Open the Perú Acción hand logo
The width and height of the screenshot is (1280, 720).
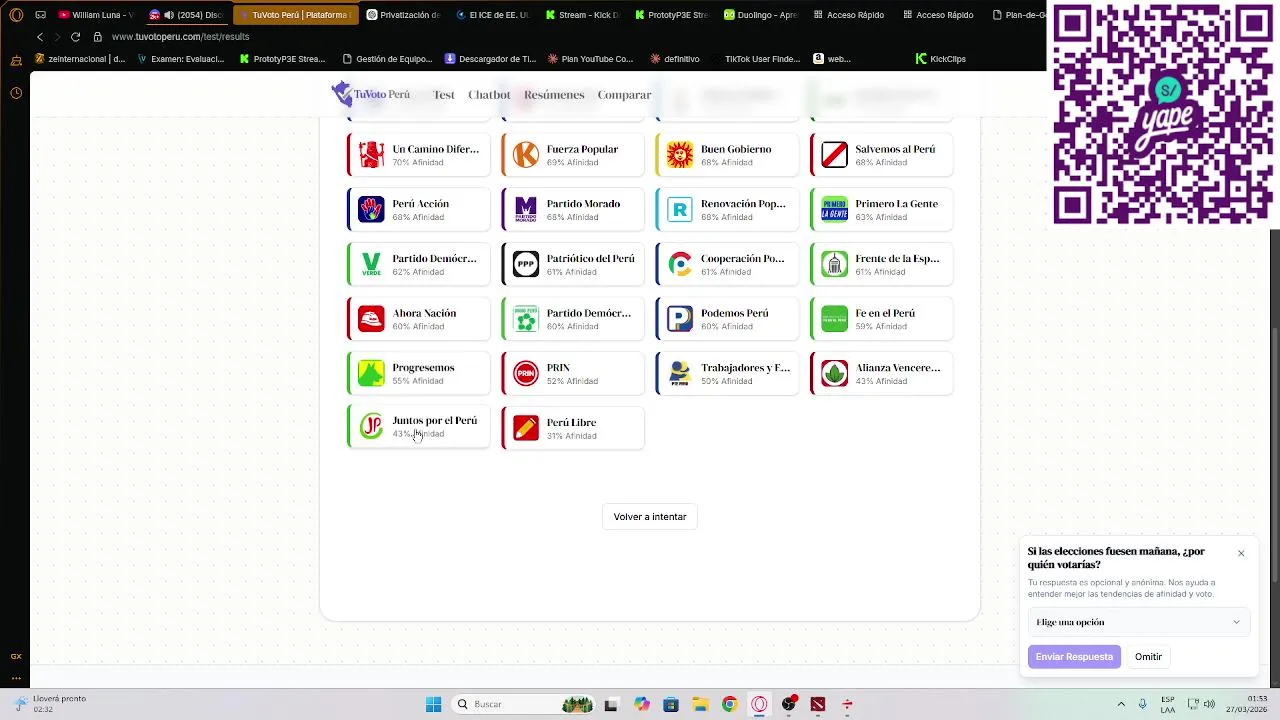[371, 209]
